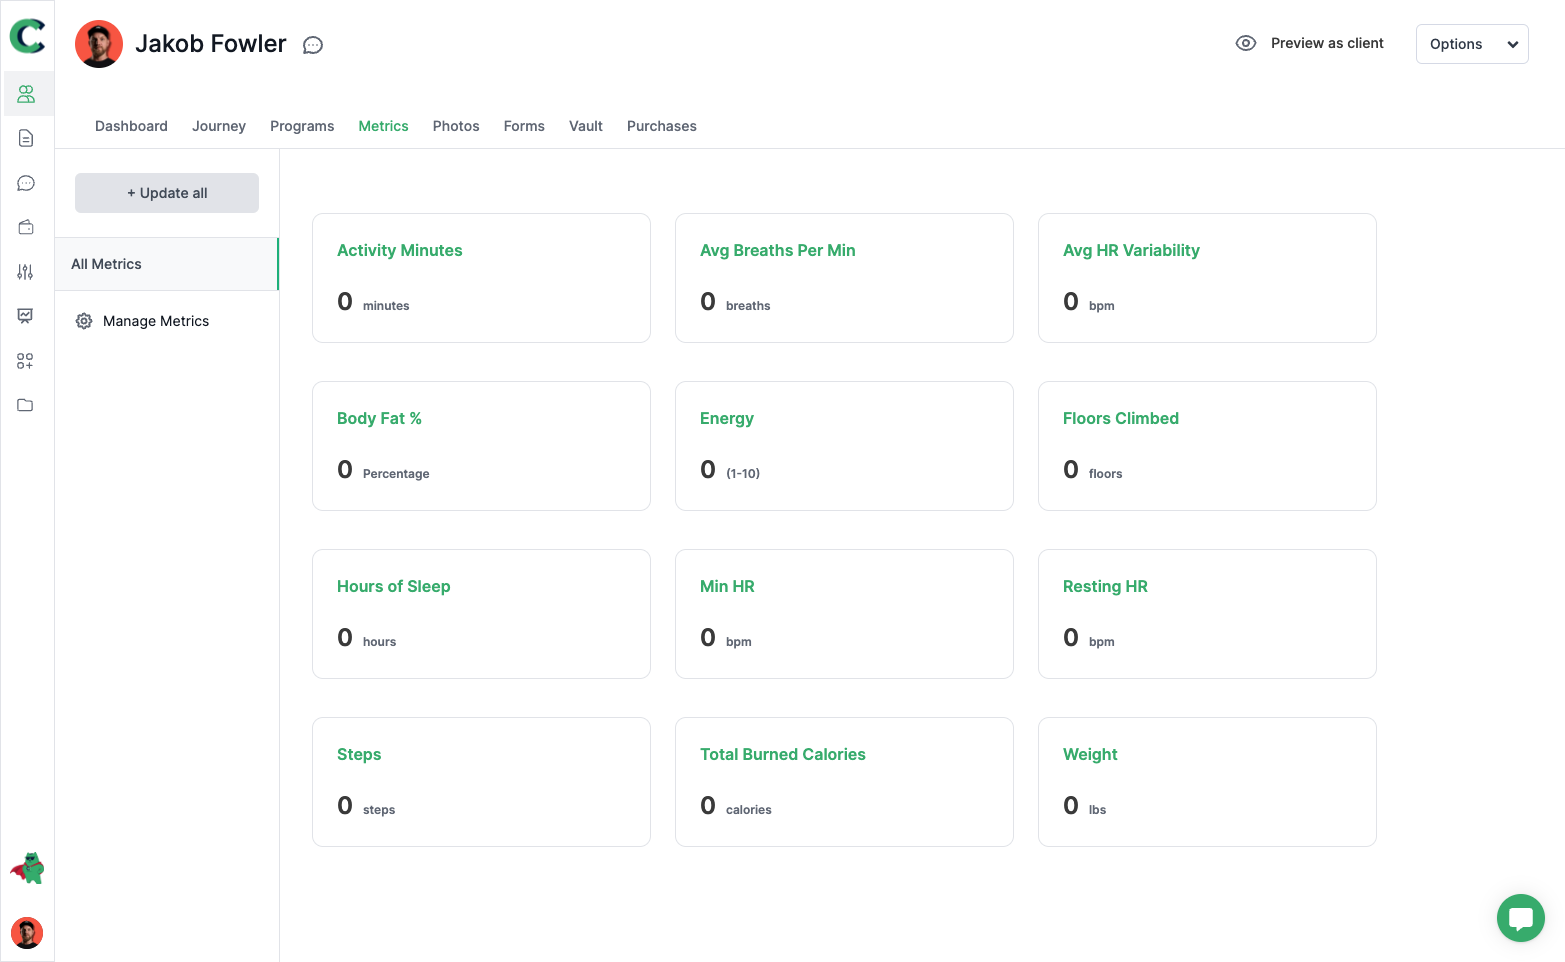The image size is (1565, 962).
Task: Click the eye Preview as client icon
Action: tap(1246, 43)
